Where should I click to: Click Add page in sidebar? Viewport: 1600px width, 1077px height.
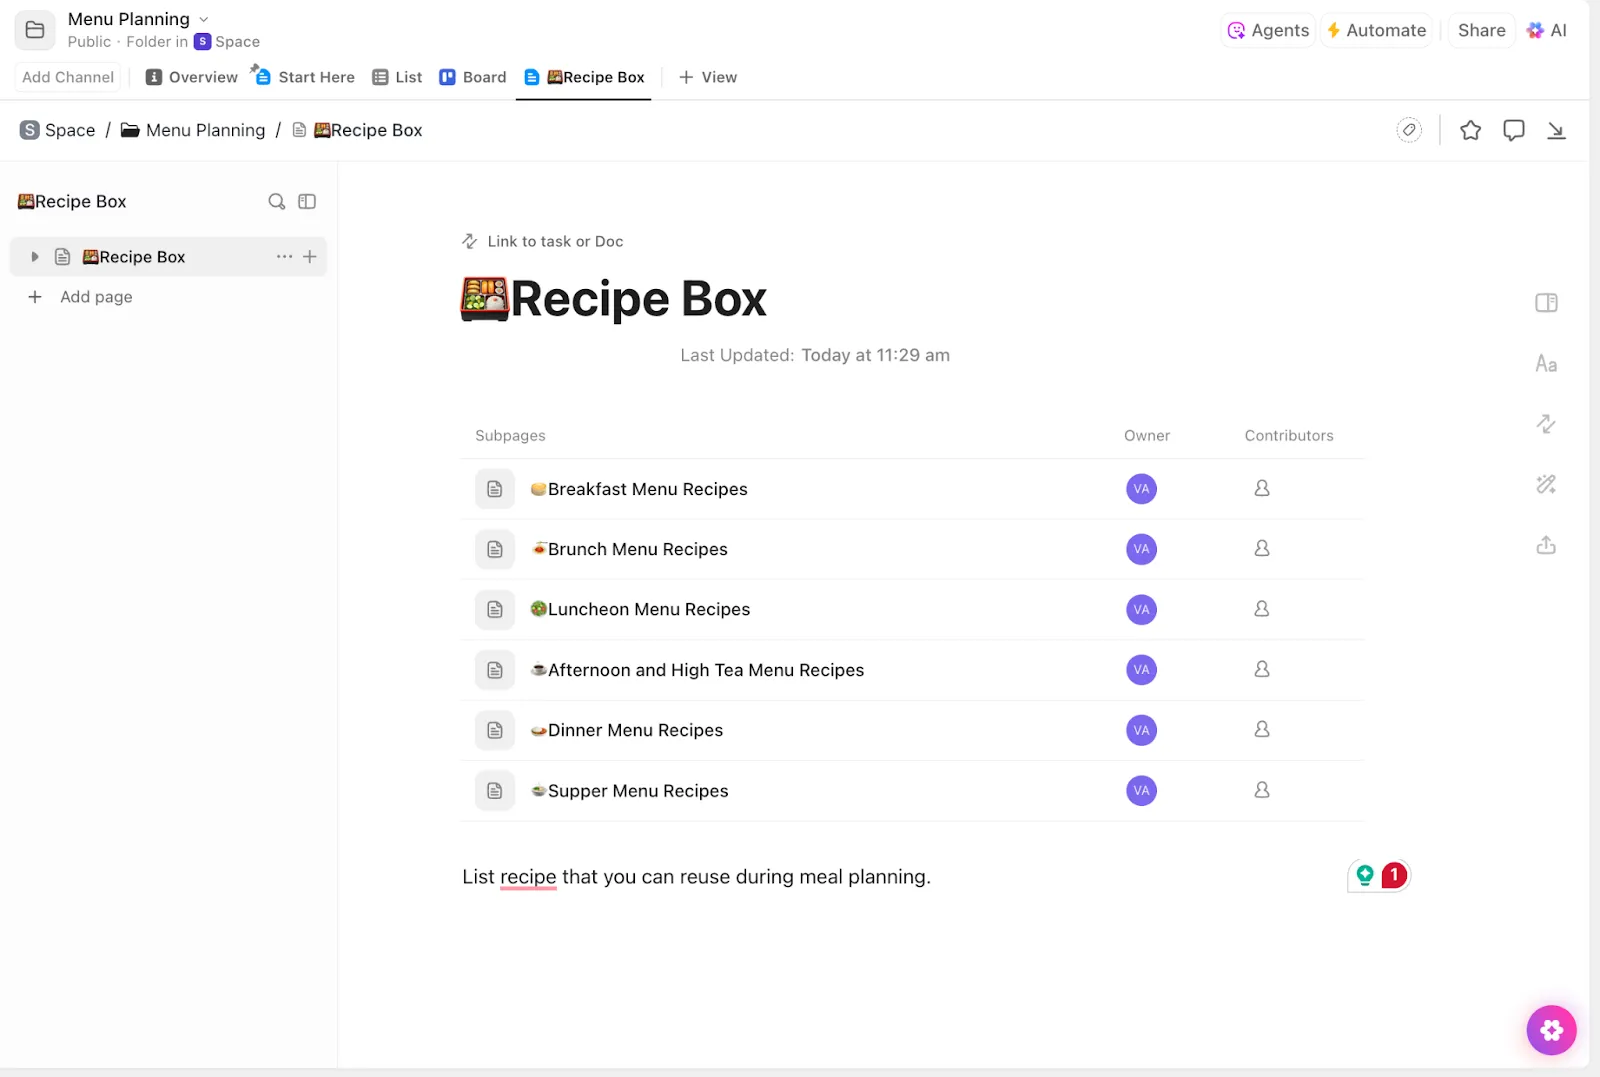tap(80, 297)
